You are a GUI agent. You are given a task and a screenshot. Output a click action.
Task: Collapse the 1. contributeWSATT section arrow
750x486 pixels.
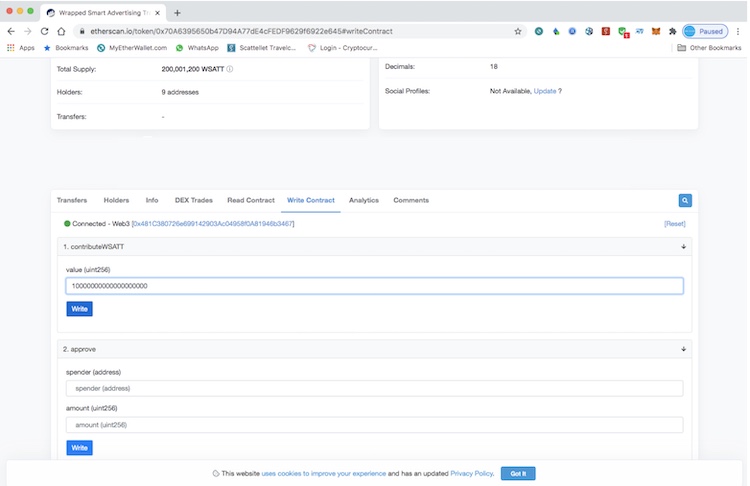point(684,247)
